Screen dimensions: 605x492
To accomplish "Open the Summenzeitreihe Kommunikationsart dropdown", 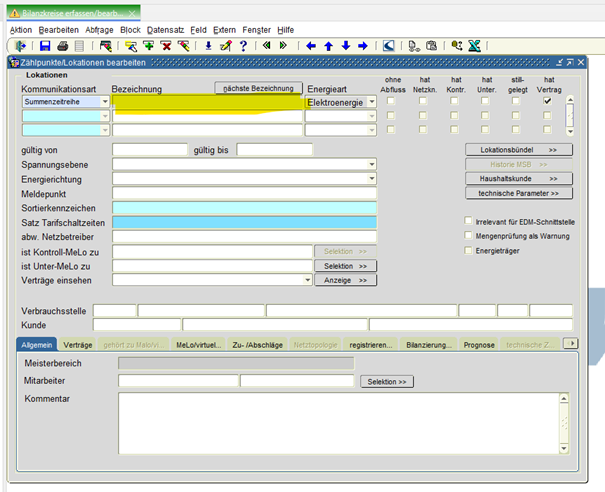I will (105, 101).
